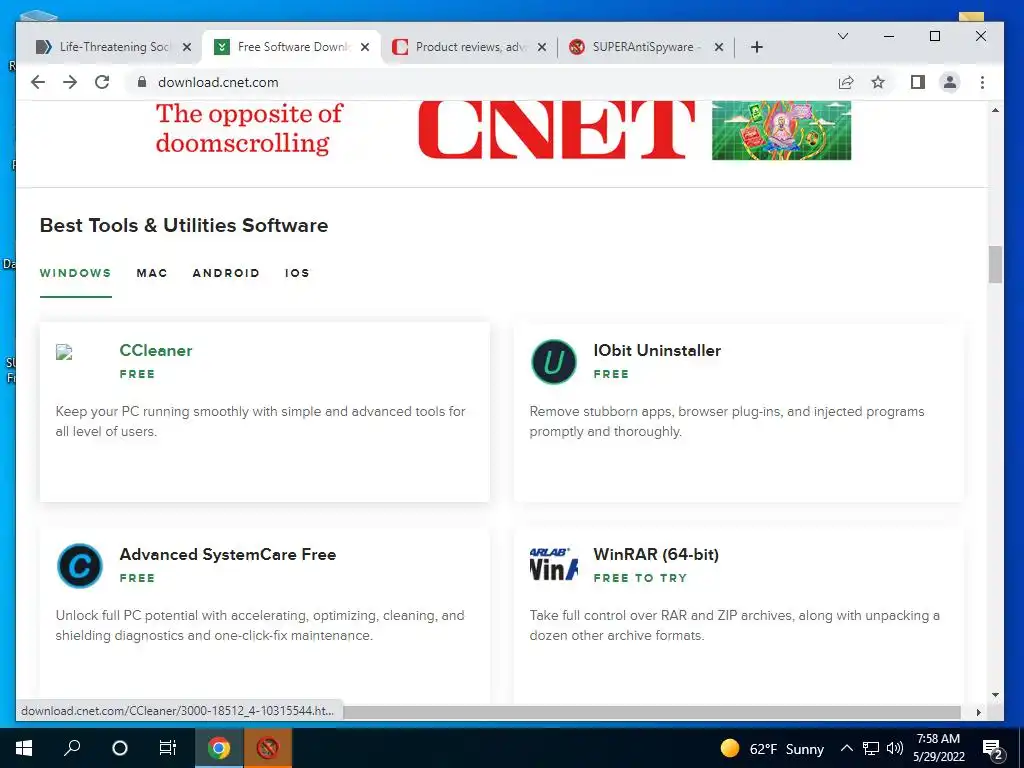The height and width of the screenshot is (768, 1024).
Task: Open Cortana from the taskbar
Action: click(x=120, y=748)
